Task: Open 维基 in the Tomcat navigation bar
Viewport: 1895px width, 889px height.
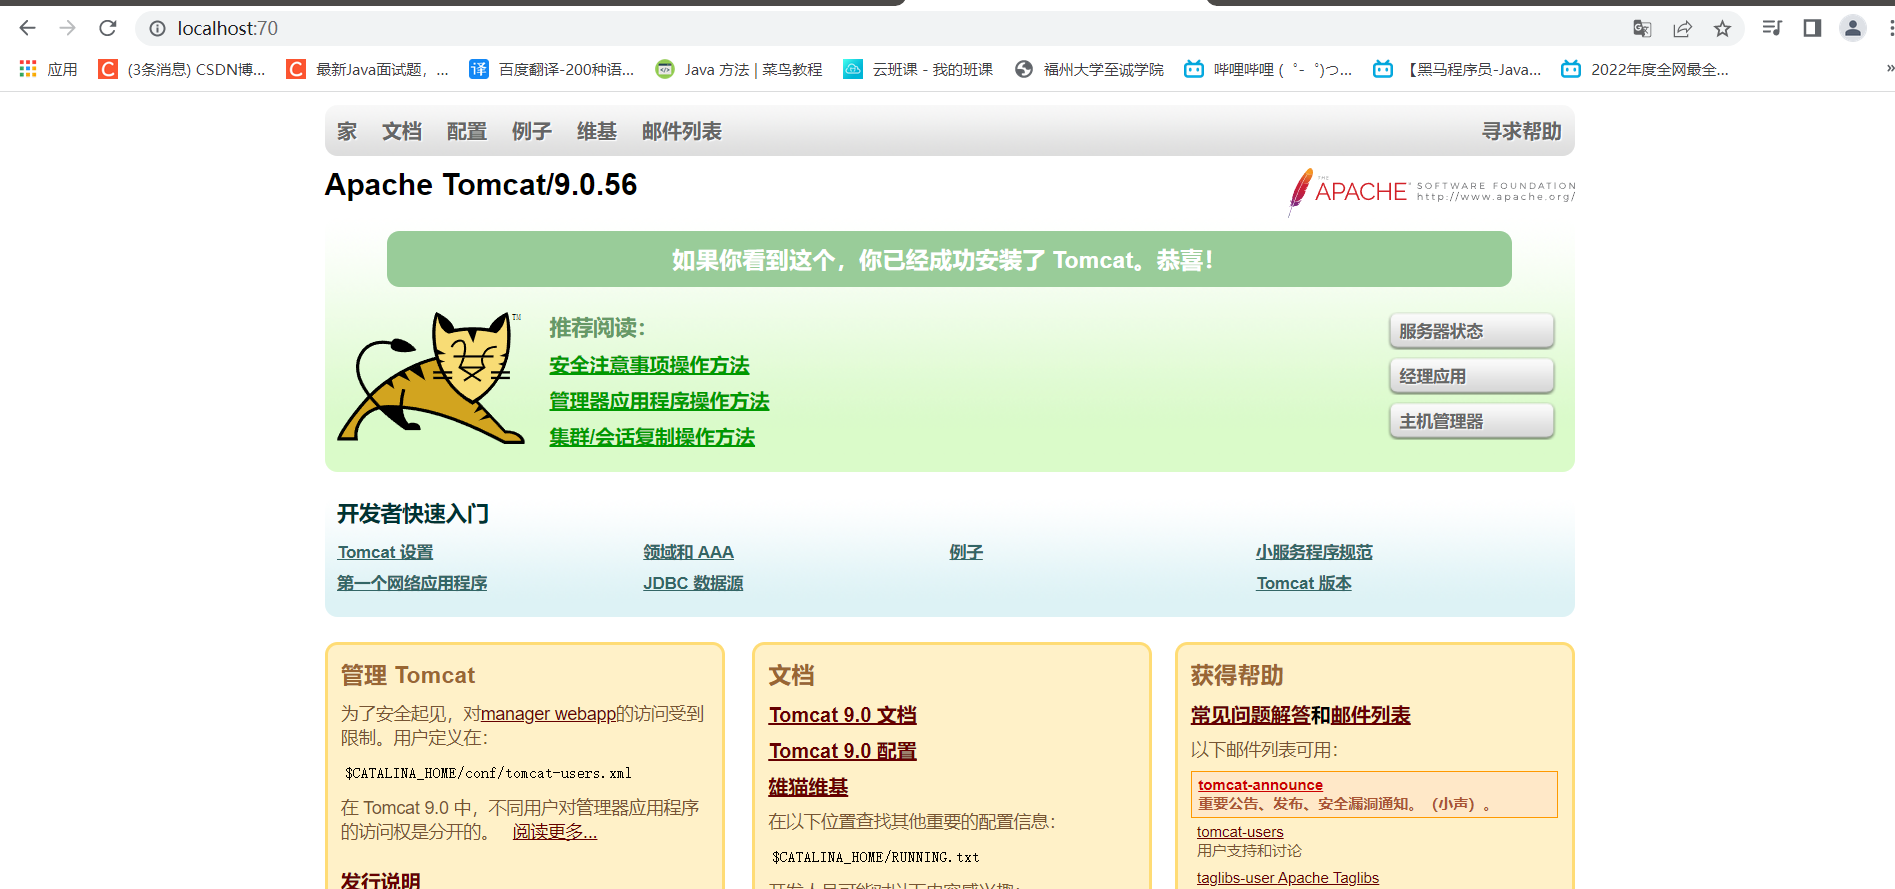Action: (x=597, y=131)
